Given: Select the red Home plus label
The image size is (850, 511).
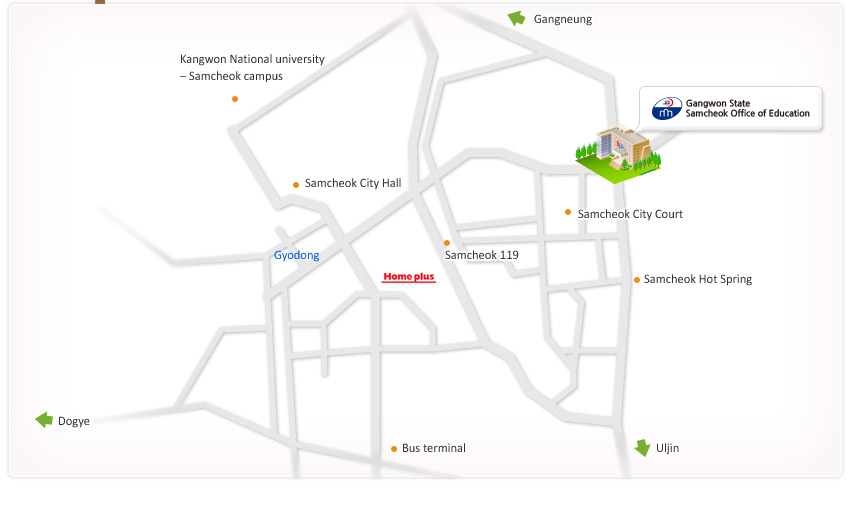Looking at the screenshot, I should click(409, 277).
